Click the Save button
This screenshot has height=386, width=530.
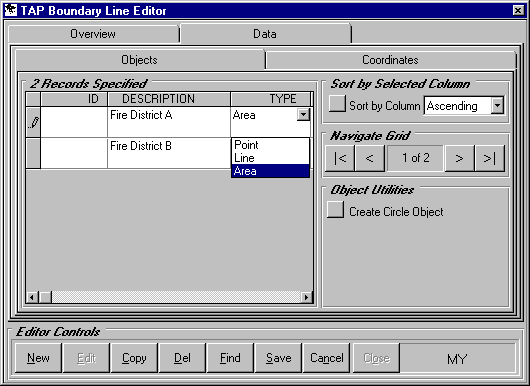(x=279, y=358)
